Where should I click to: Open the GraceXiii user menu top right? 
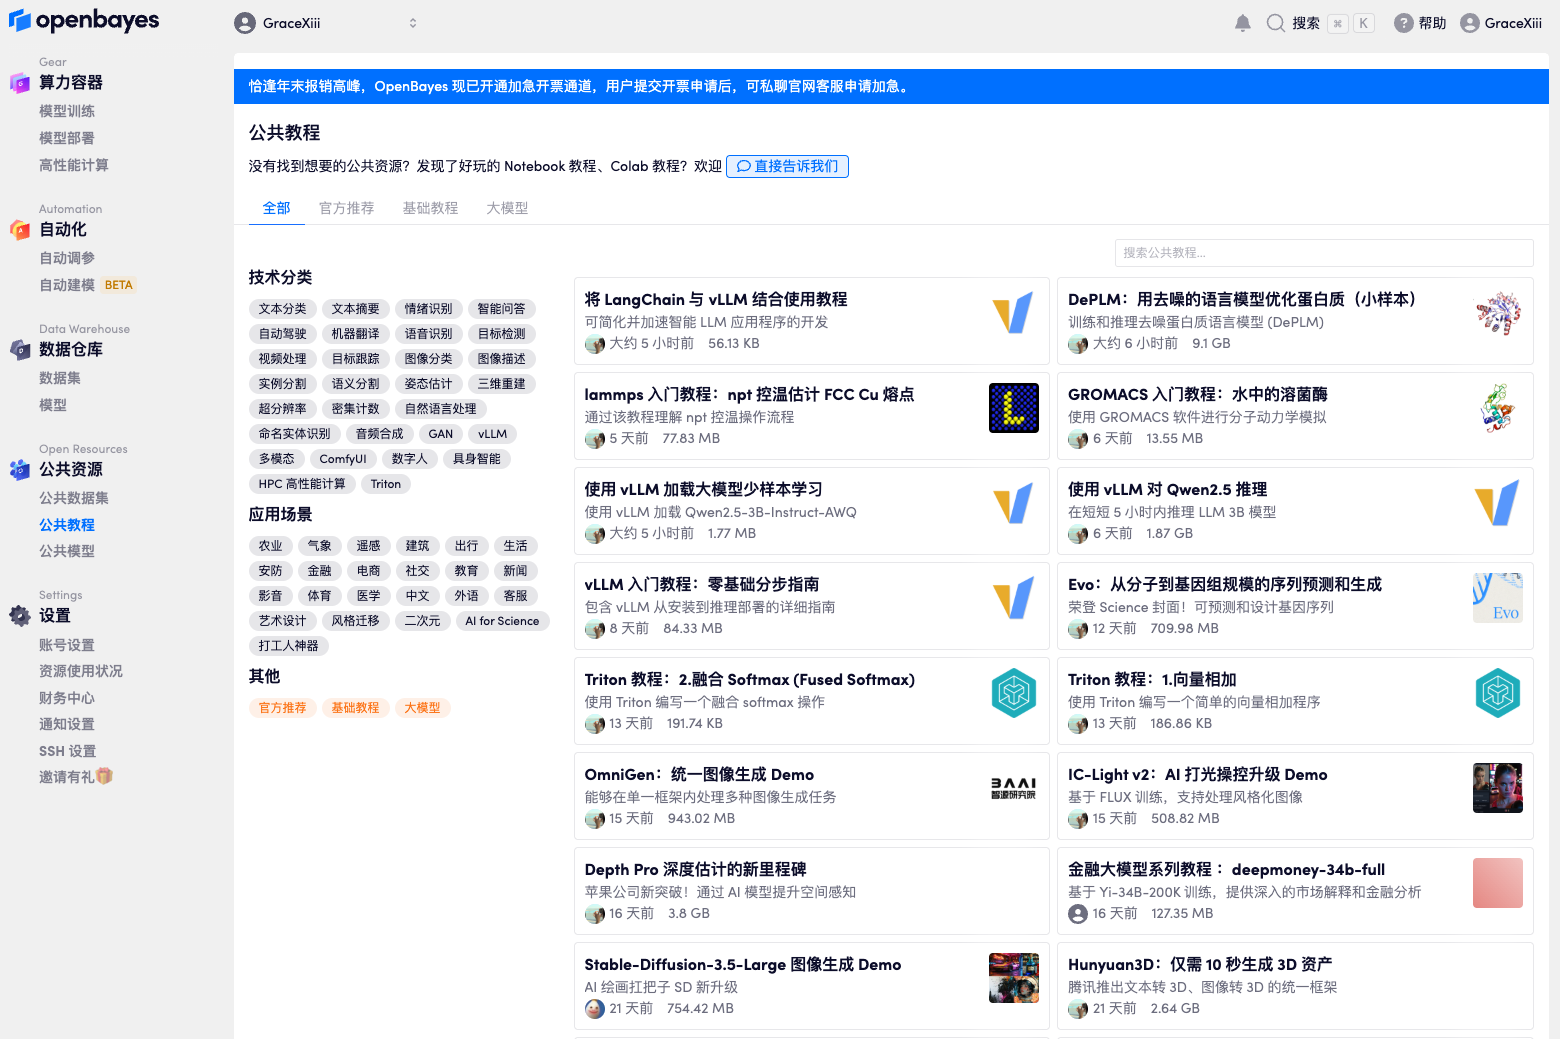[x=1501, y=23]
